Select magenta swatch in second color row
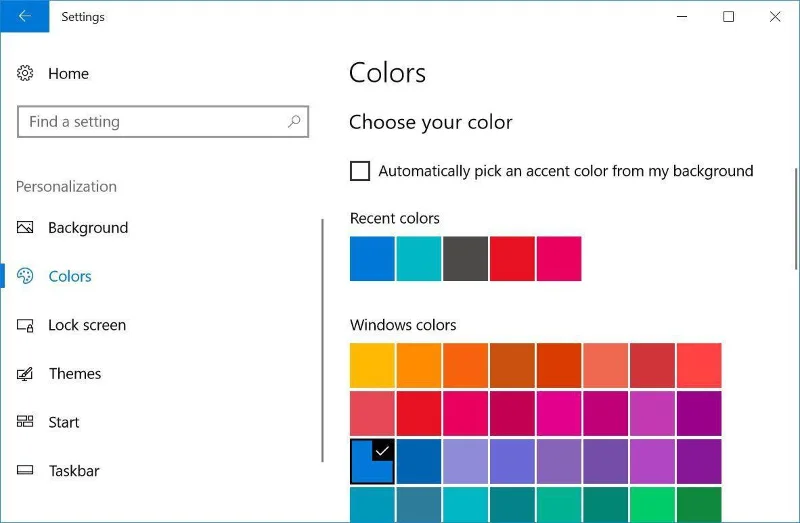Screen dimensions: 800x523 coord(559,413)
